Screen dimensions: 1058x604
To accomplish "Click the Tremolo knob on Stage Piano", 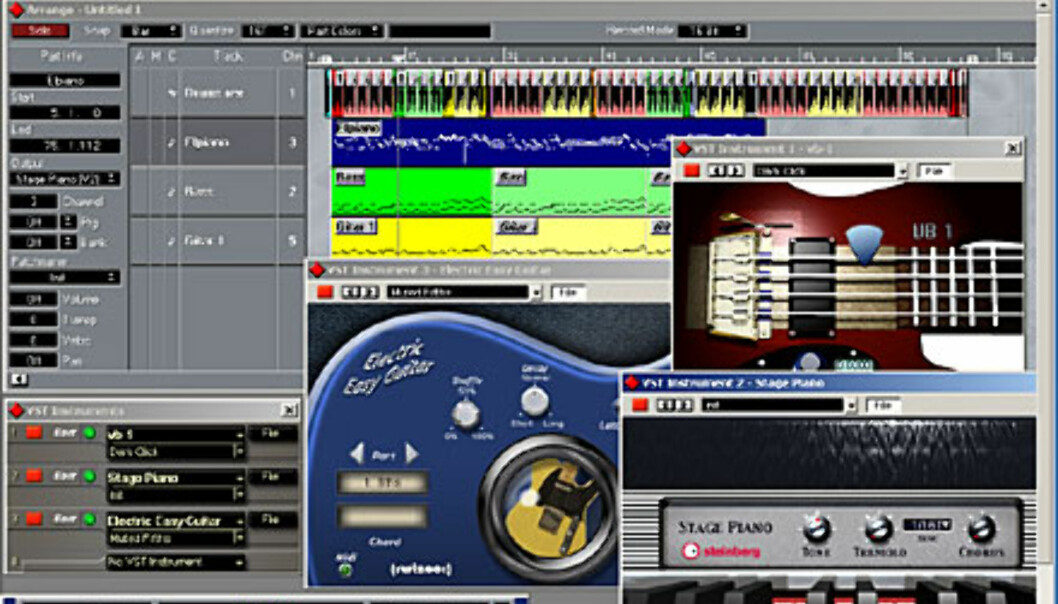I will coord(879,530).
